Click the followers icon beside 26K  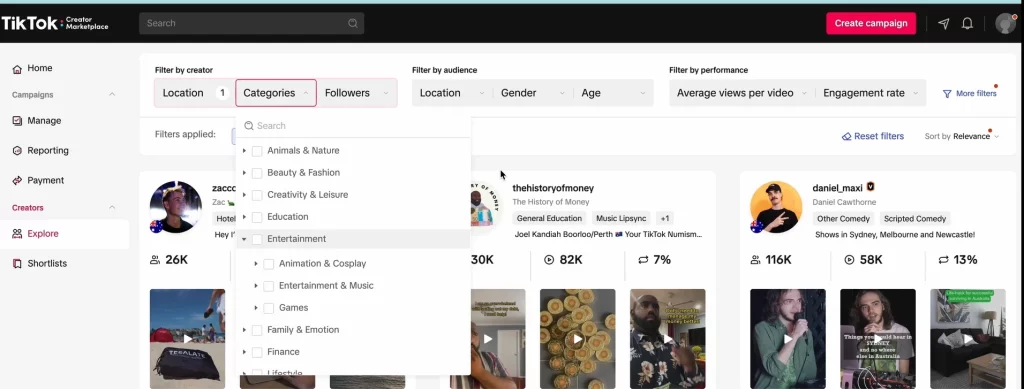[x=155, y=260]
